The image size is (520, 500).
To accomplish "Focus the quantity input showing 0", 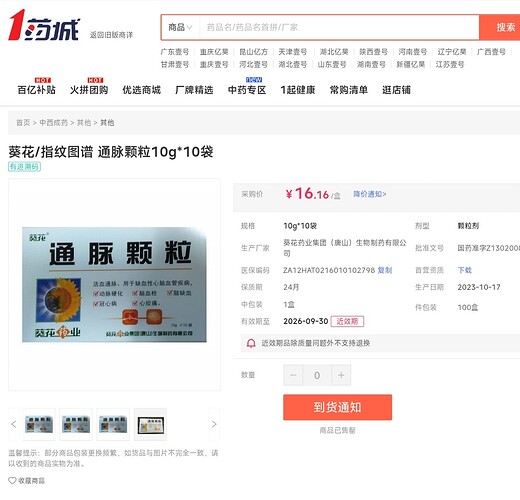I will point(317,375).
